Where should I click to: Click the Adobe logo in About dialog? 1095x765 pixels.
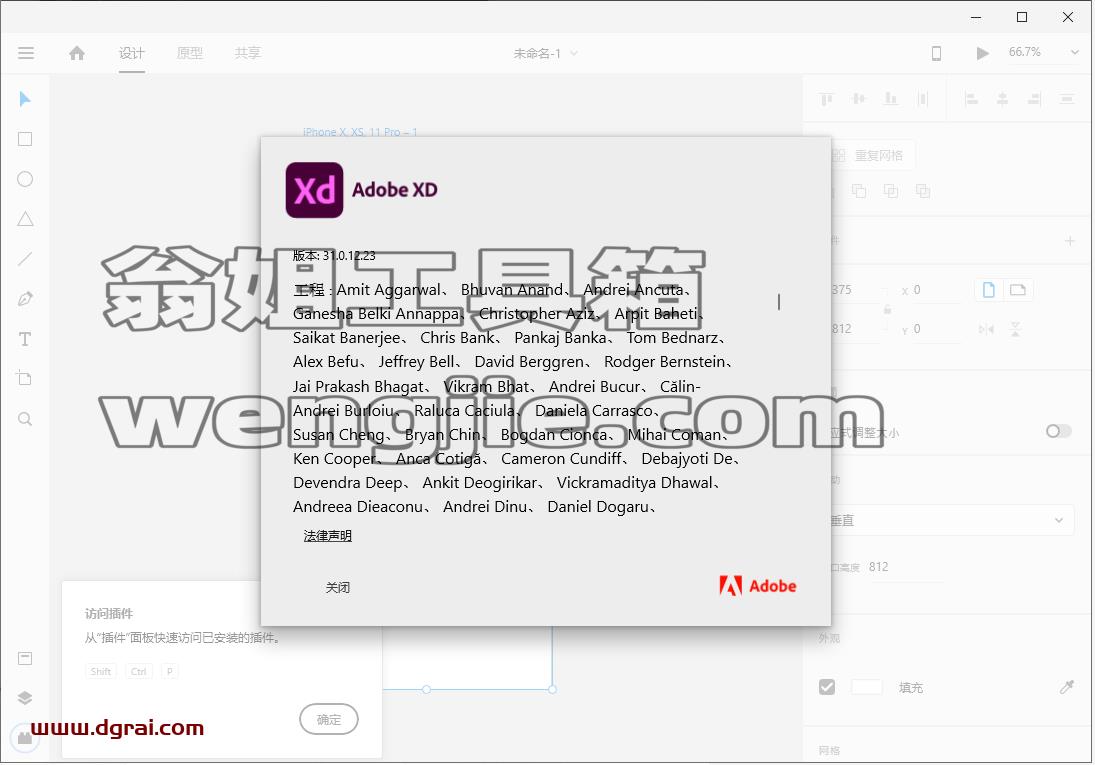(x=758, y=586)
